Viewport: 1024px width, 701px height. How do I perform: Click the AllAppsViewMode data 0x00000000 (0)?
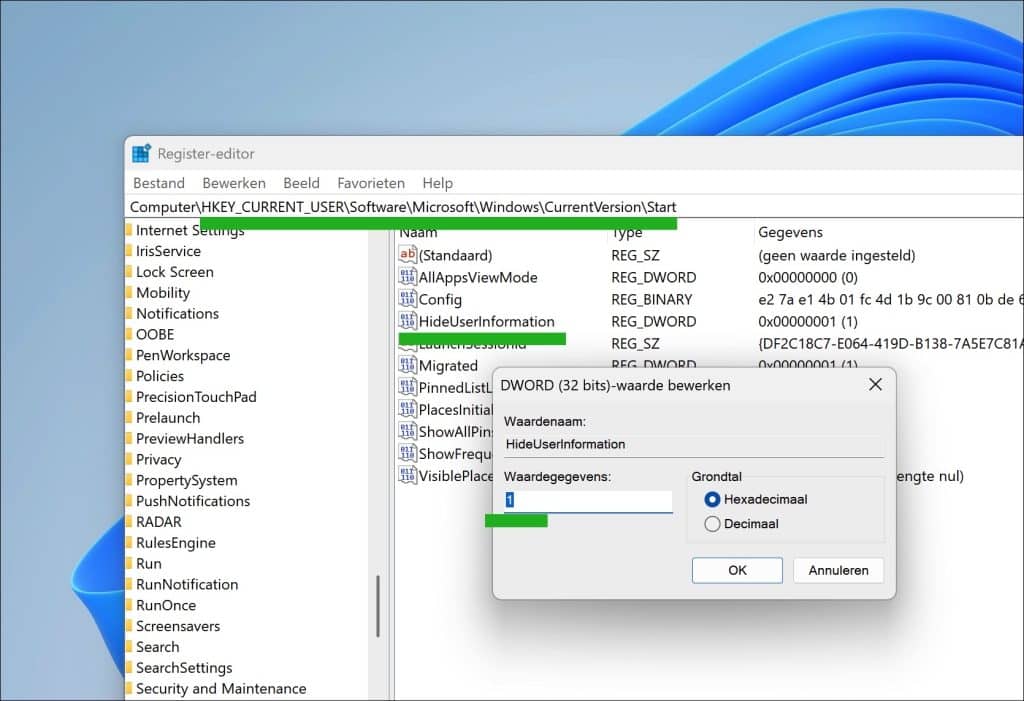coord(808,277)
